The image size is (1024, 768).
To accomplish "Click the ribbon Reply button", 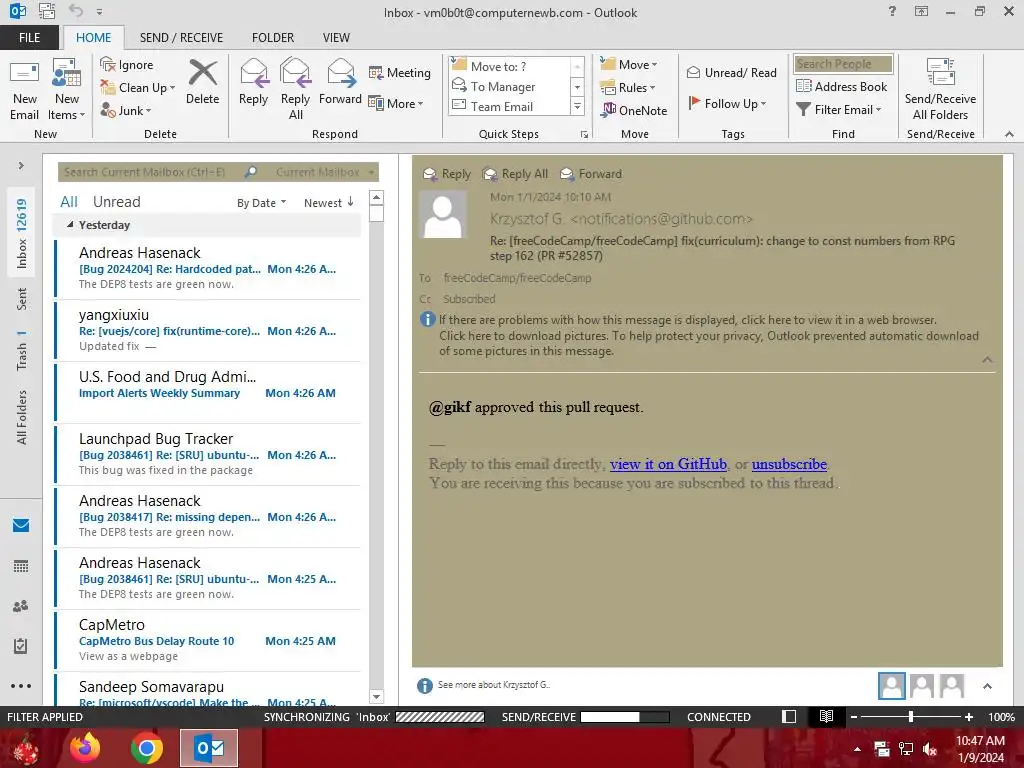I will (253, 82).
